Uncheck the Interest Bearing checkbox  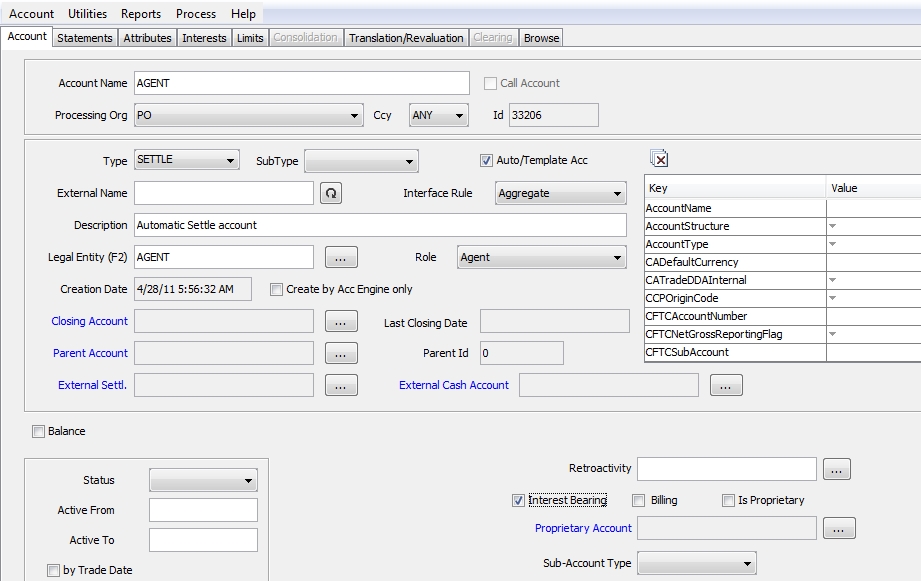[517, 501]
